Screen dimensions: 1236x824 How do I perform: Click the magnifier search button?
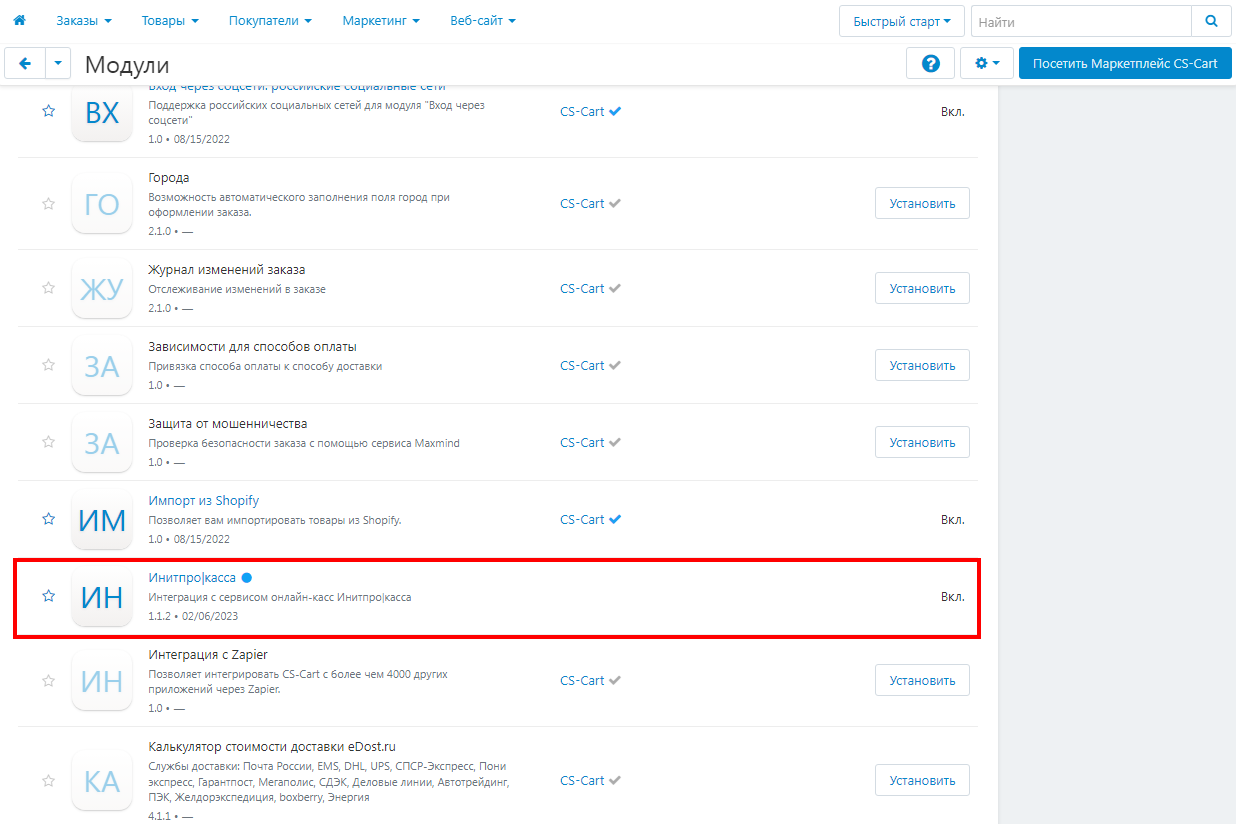(x=1211, y=21)
